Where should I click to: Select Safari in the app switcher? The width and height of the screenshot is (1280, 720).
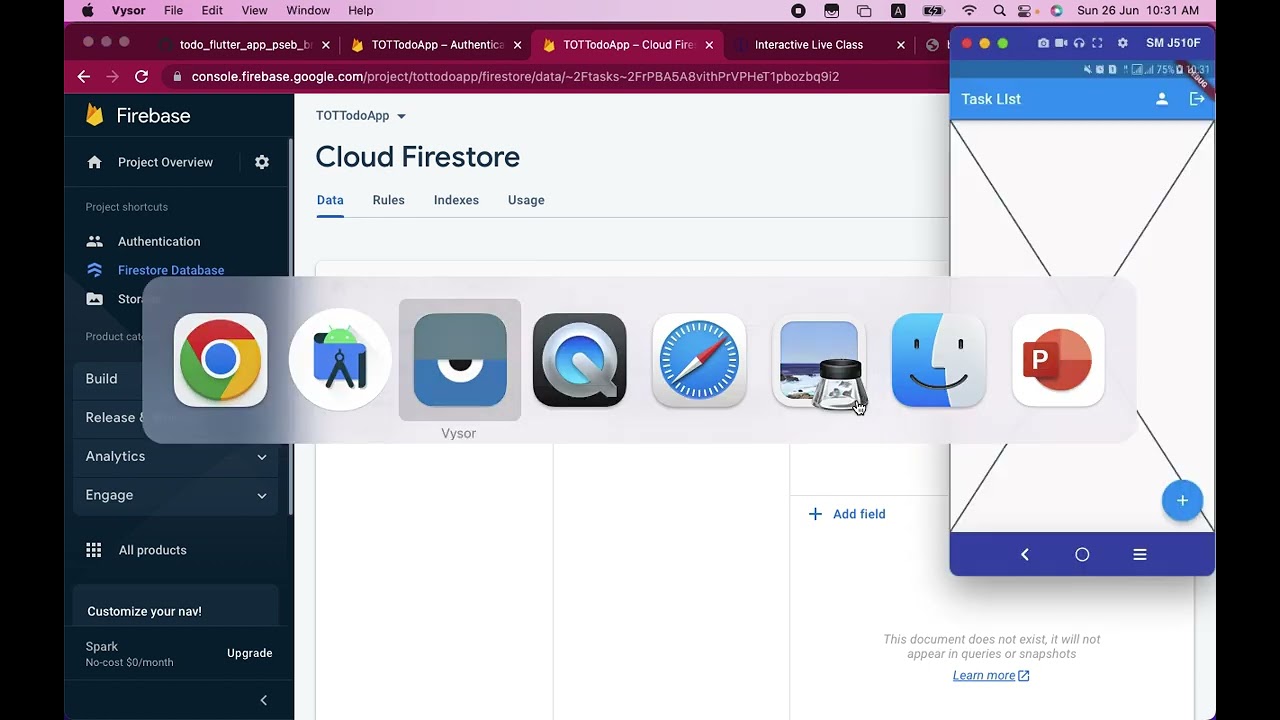click(x=699, y=360)
